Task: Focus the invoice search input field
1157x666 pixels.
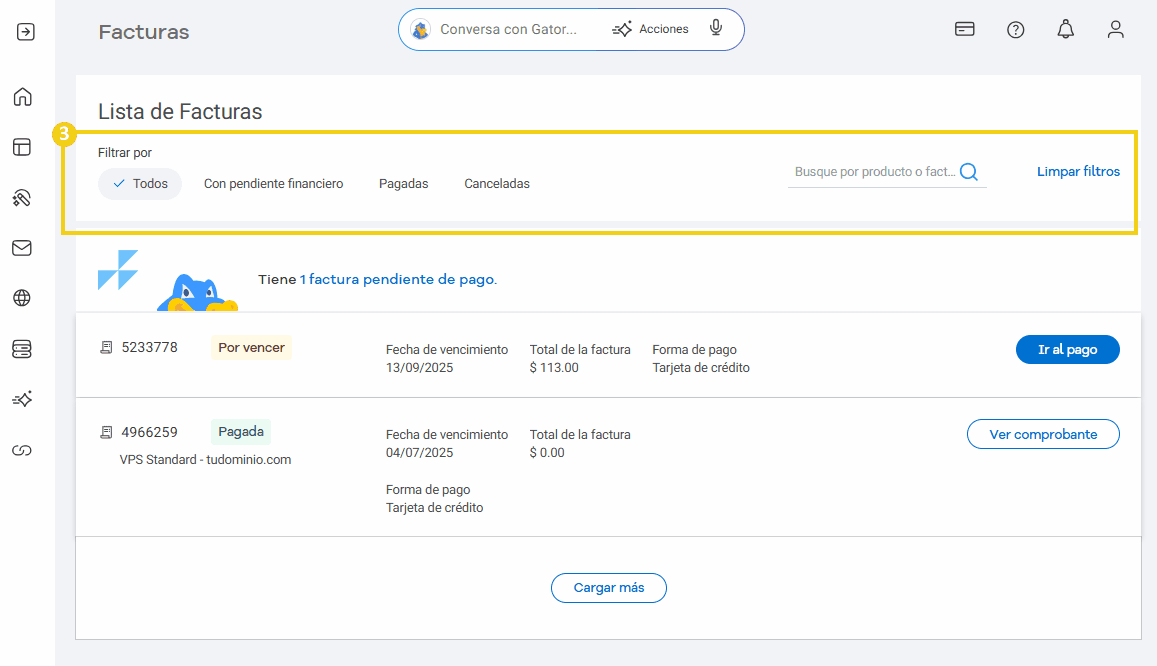Action: (874, 172)
